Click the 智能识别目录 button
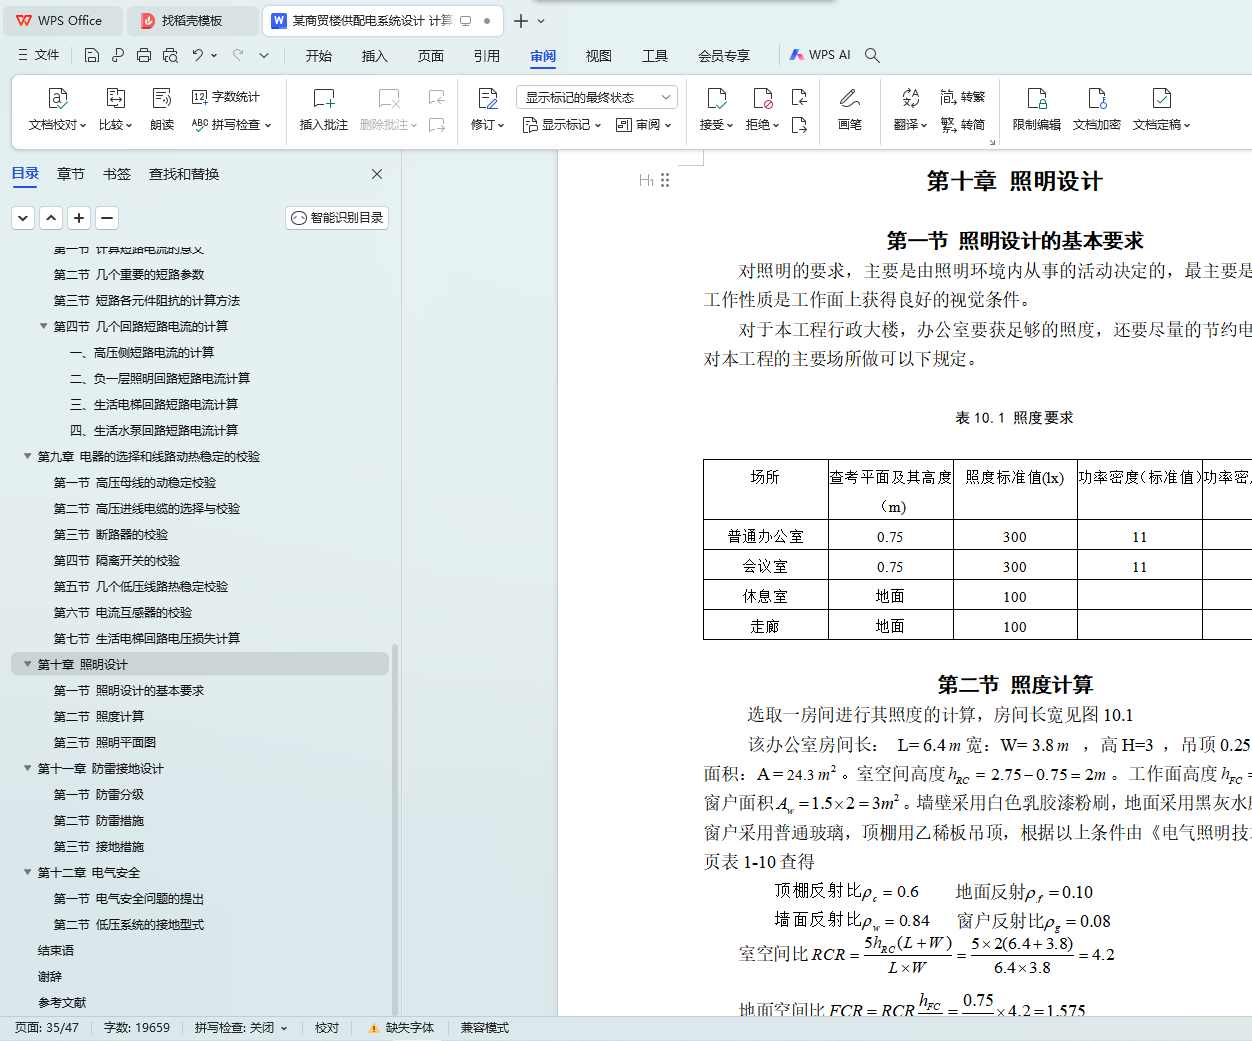The image size is (1252, 1041). (x=337, y=218)
